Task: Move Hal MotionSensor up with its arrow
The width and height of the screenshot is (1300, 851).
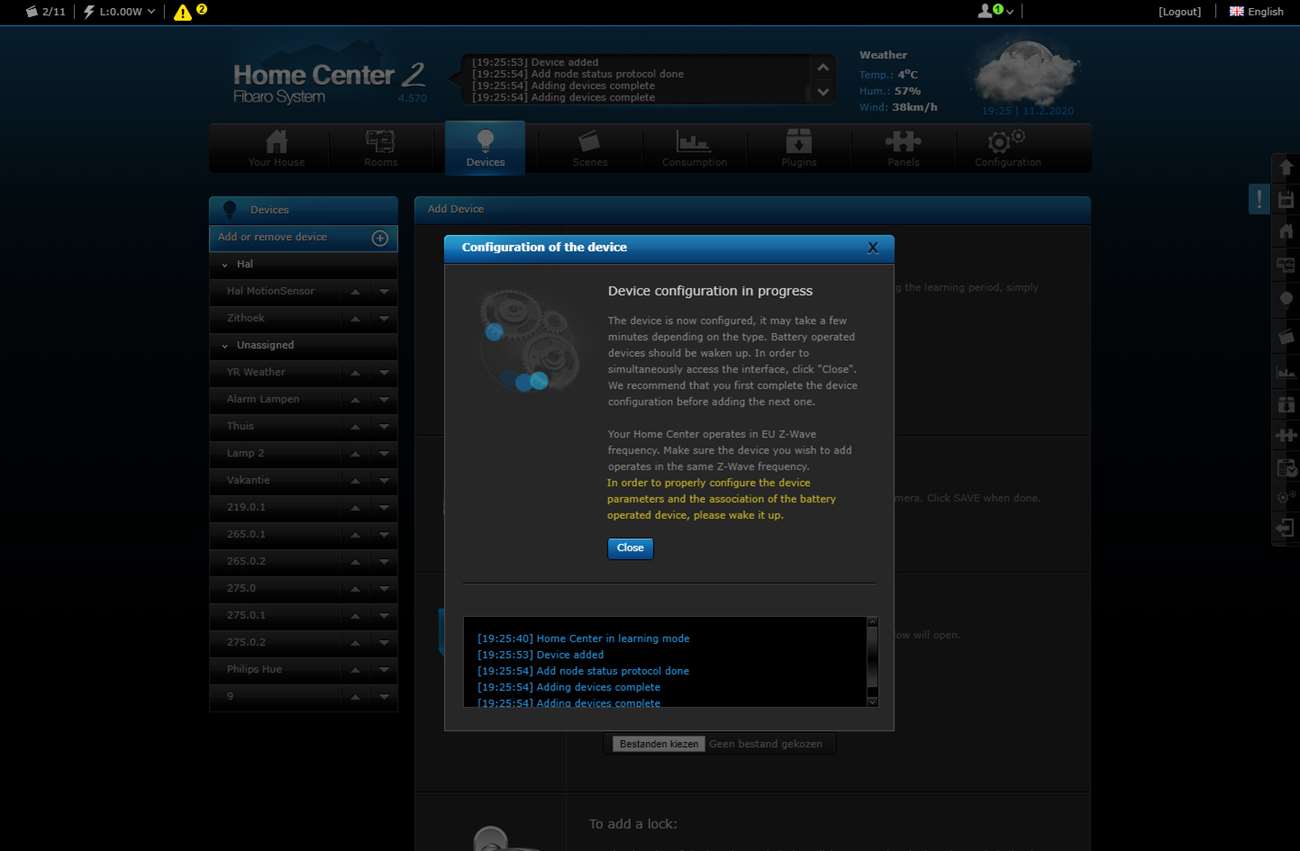Action: point(355,292)
